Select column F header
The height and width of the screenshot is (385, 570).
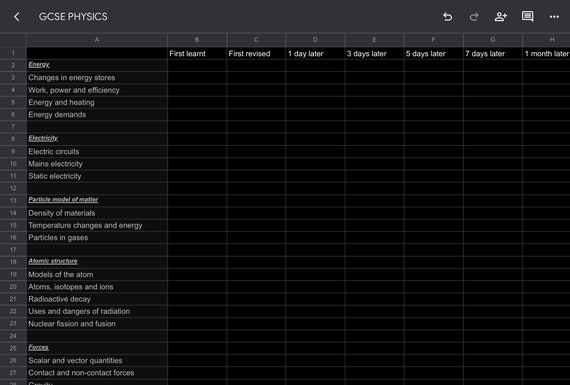(x=434, y=40)
